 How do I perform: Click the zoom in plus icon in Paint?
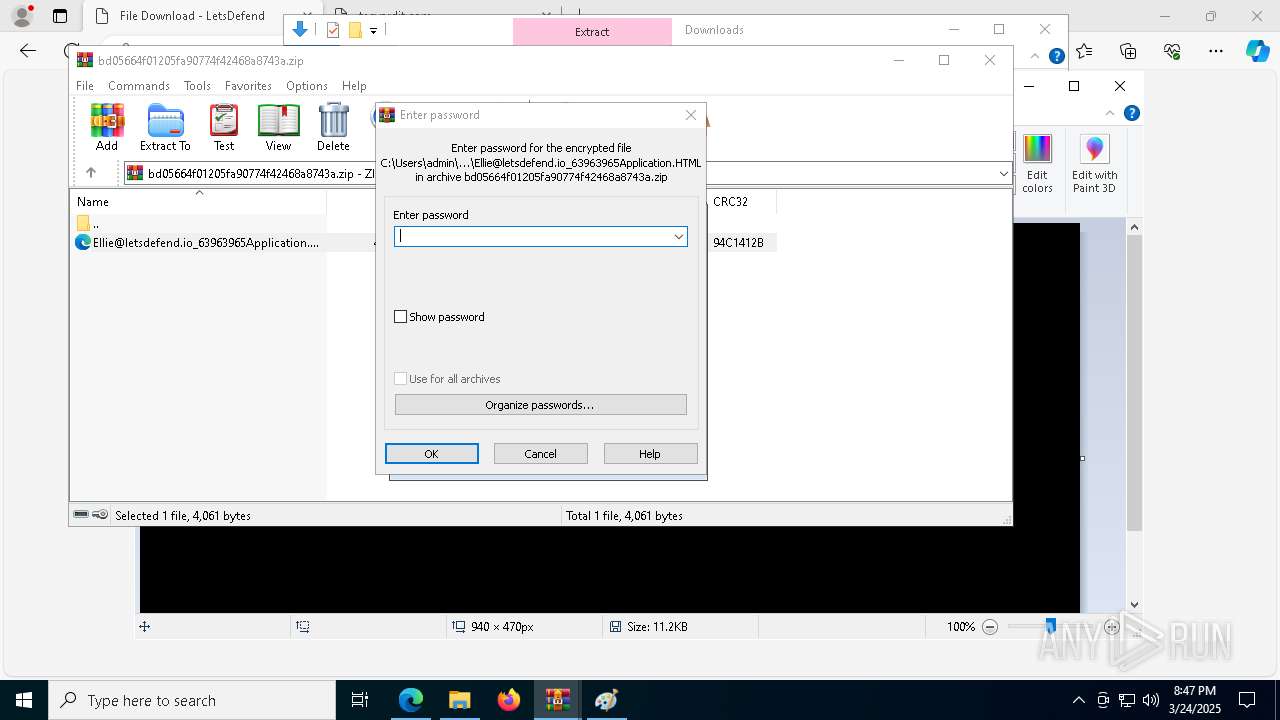coord(1111,627)
